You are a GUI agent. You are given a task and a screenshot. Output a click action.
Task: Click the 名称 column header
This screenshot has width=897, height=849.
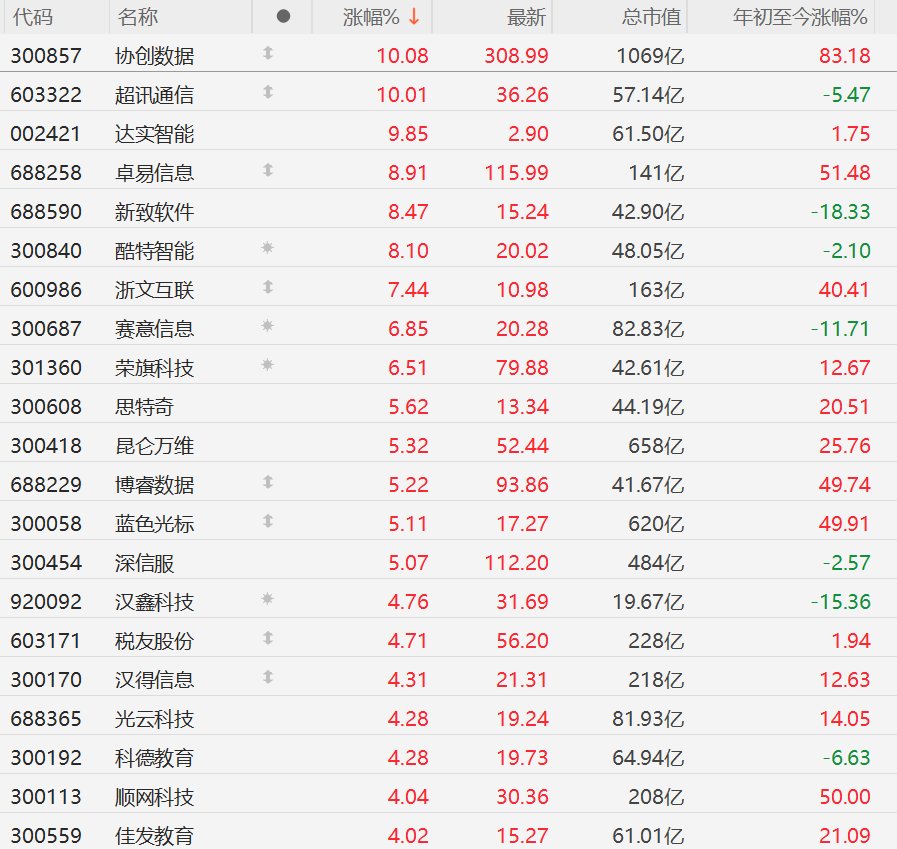(137, 17)
